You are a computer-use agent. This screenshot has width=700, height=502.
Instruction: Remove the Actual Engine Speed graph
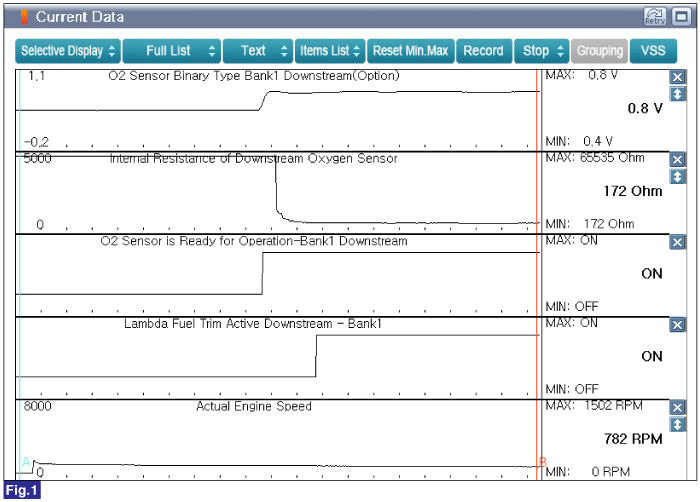click(677, 407)
